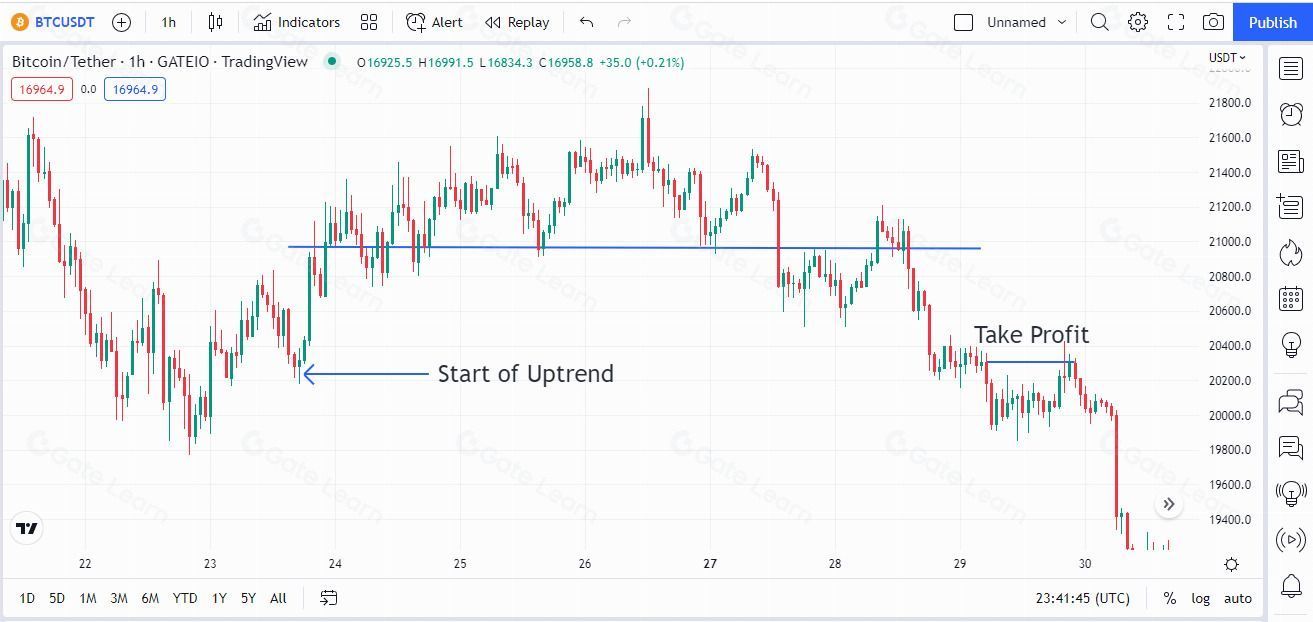
Task: Toggle auto scale
Action: pyautogui.click(x=1238, y=598)
